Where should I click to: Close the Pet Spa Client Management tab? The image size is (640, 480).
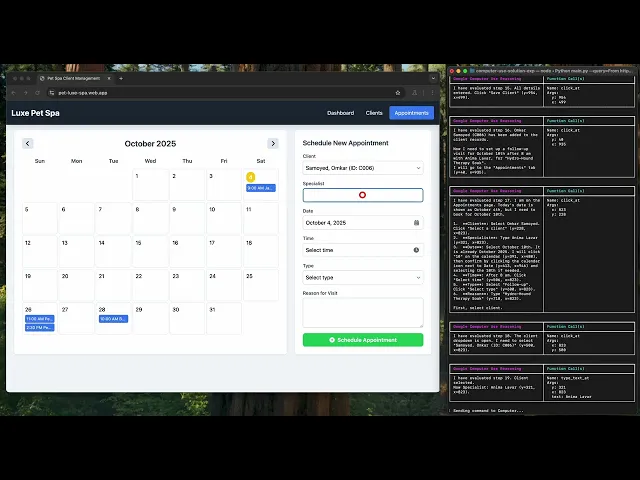tap(109, 78)
